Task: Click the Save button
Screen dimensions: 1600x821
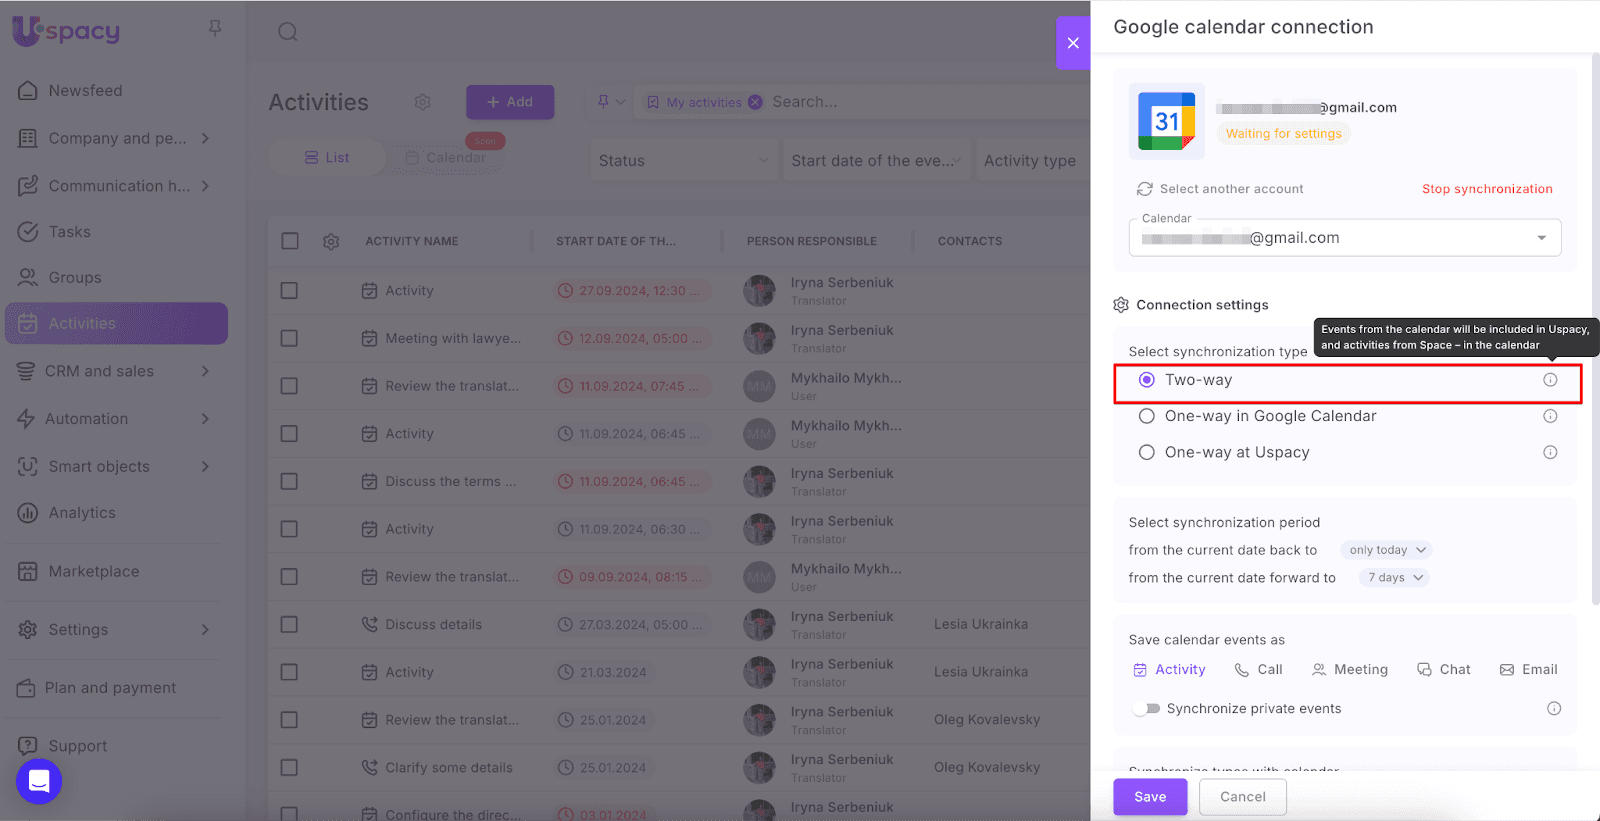Action: pos(1150,797)
